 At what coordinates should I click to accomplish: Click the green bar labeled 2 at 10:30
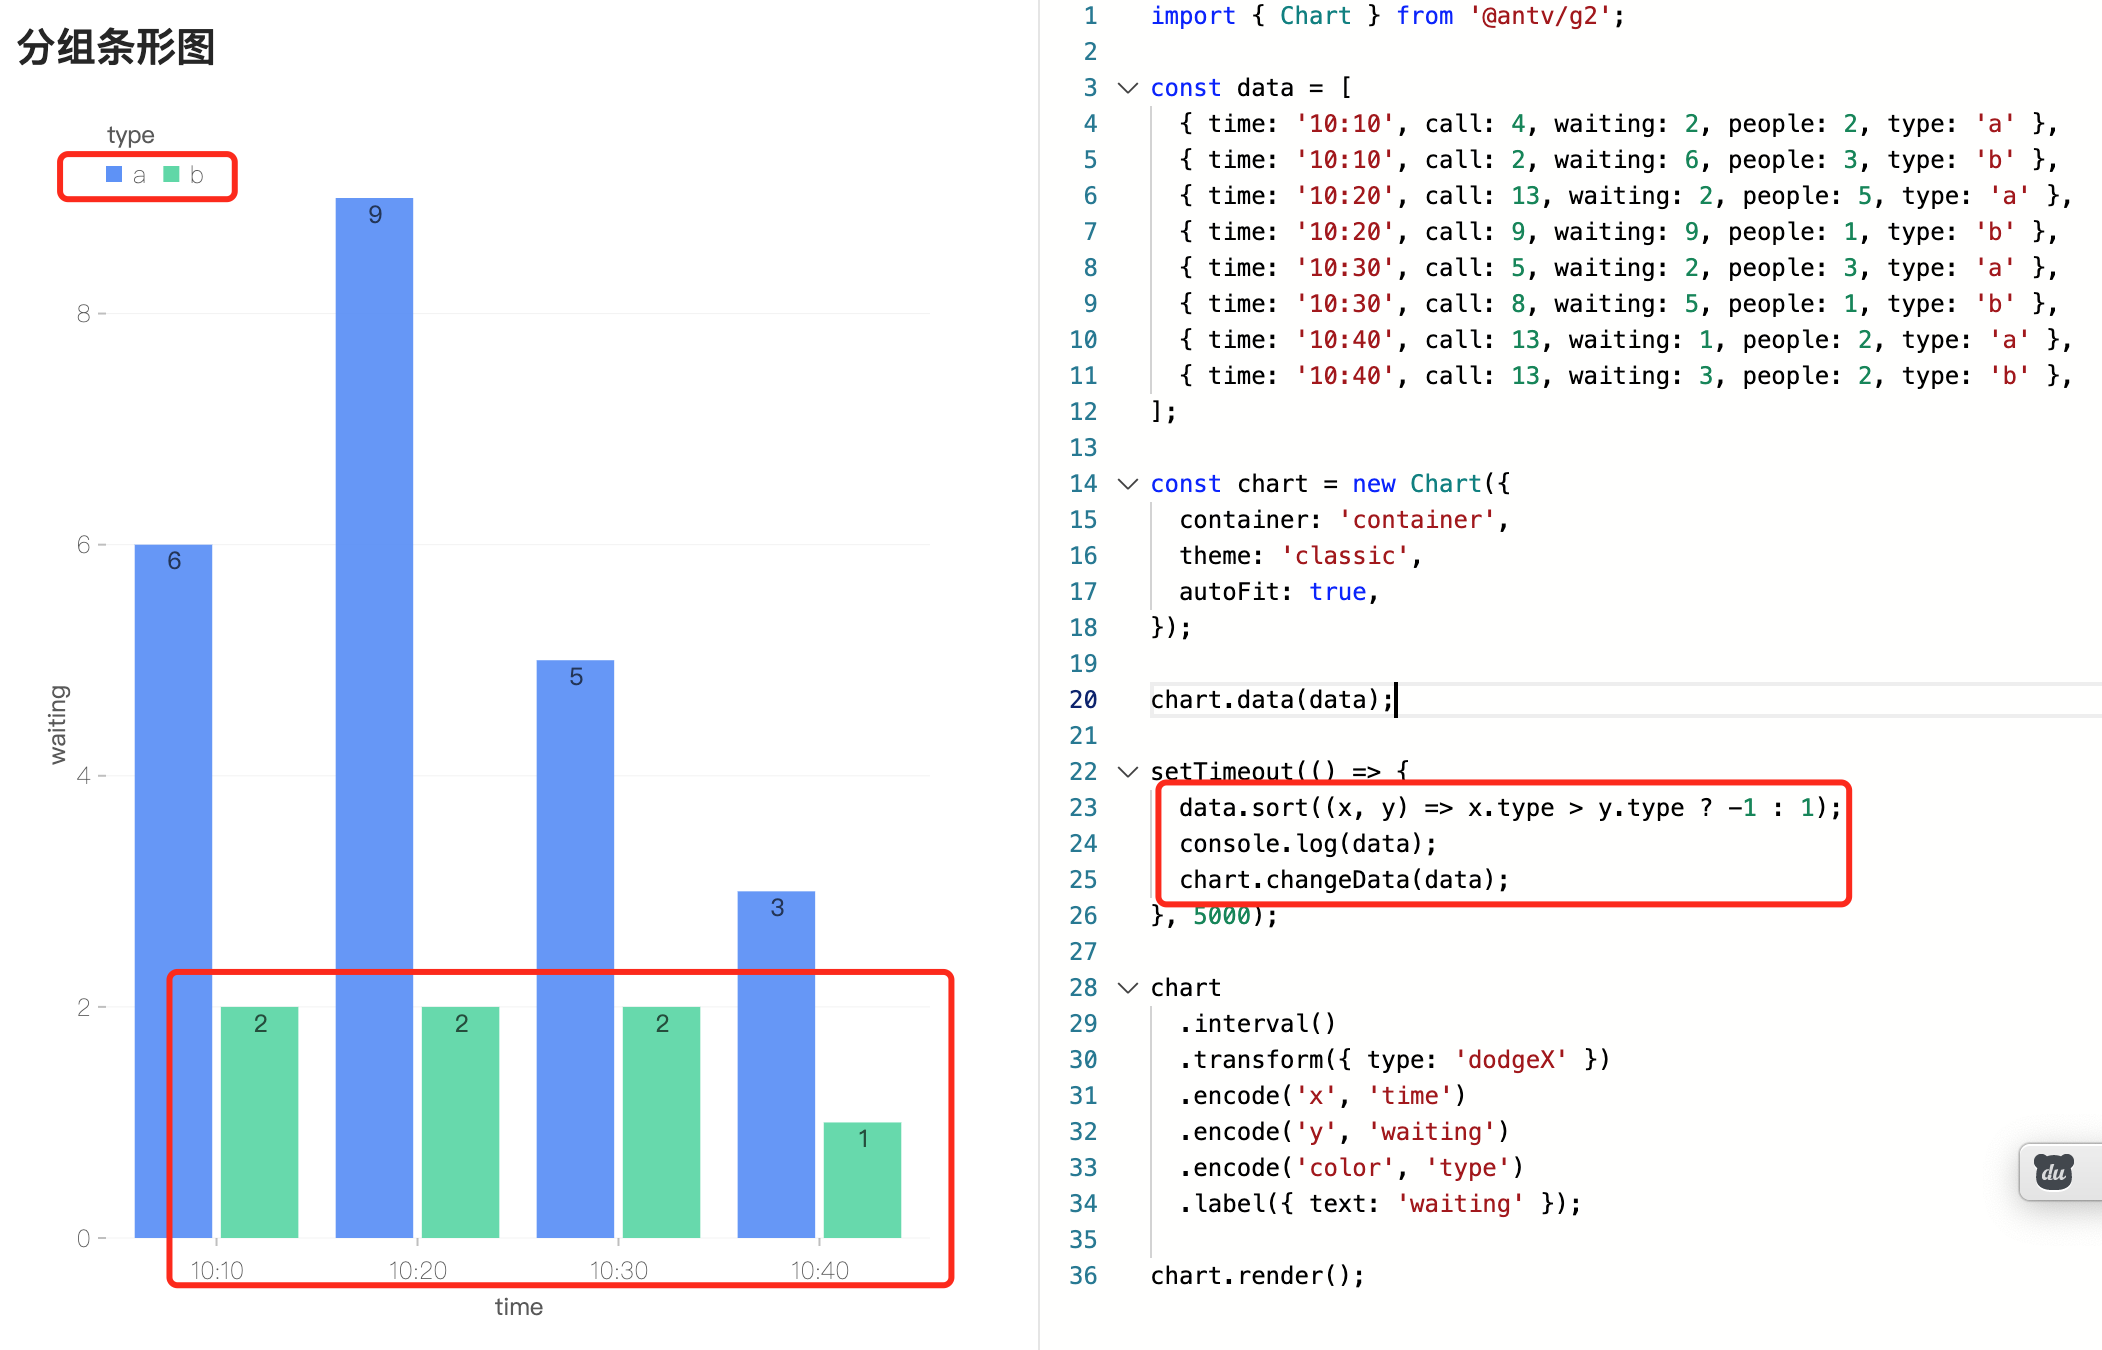coord(662,1120)
